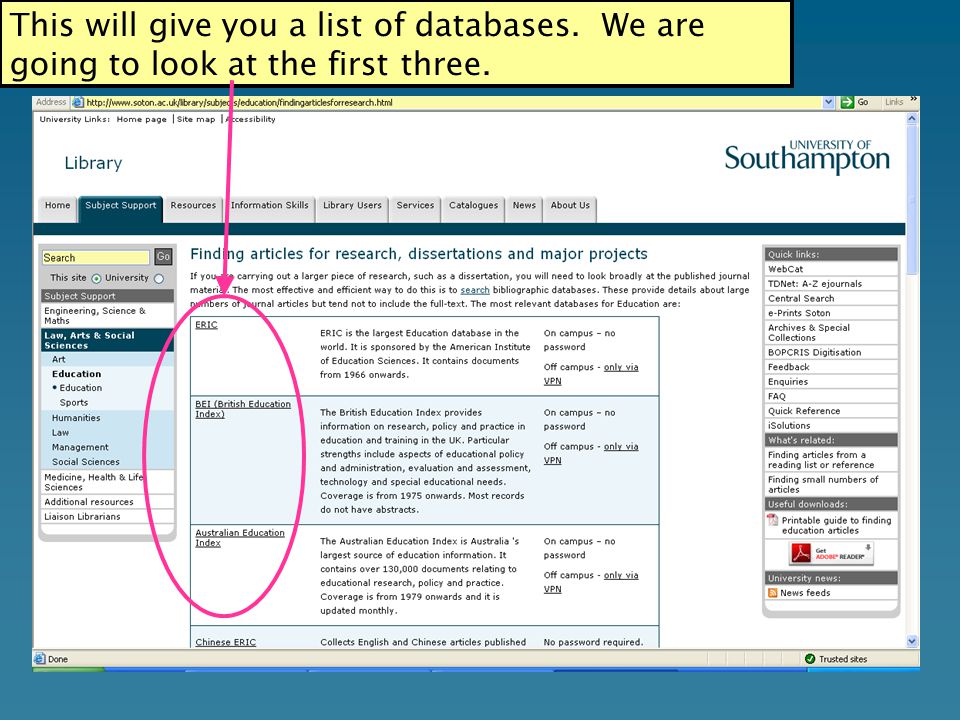Image resolution: width=960 pixels, height=720 pixels.
Task: Open the Social Sciences sidebar item
Action: (x=86, y=462)
